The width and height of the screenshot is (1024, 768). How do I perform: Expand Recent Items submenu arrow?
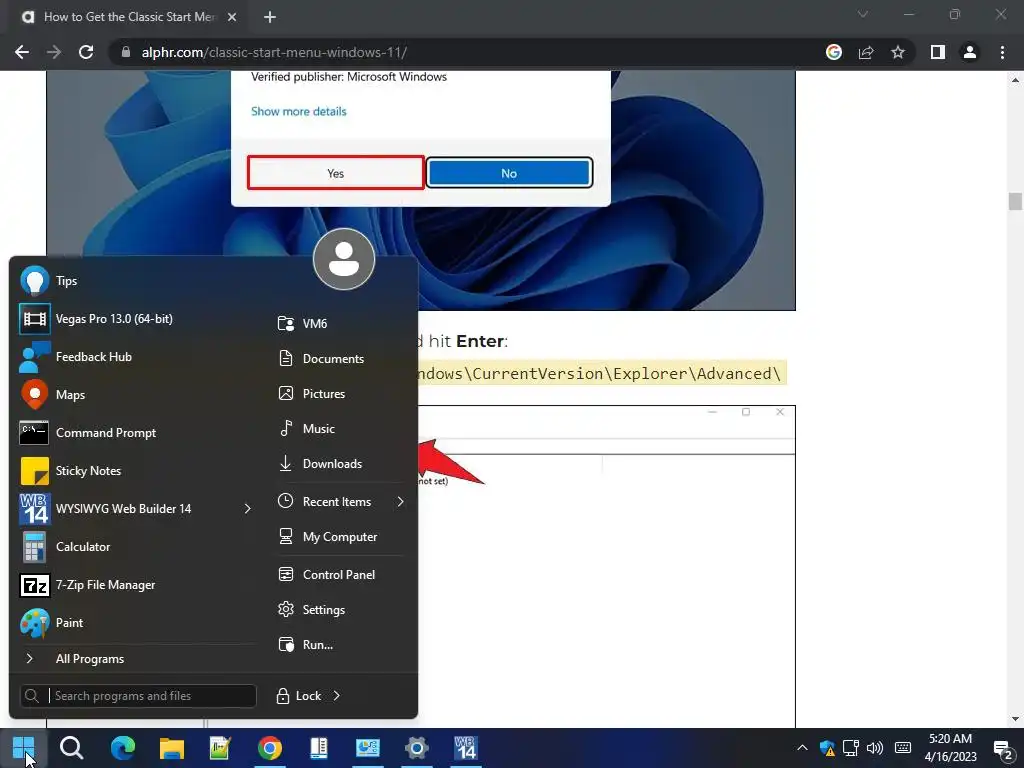pyautogui.click(x=400, y=502)
